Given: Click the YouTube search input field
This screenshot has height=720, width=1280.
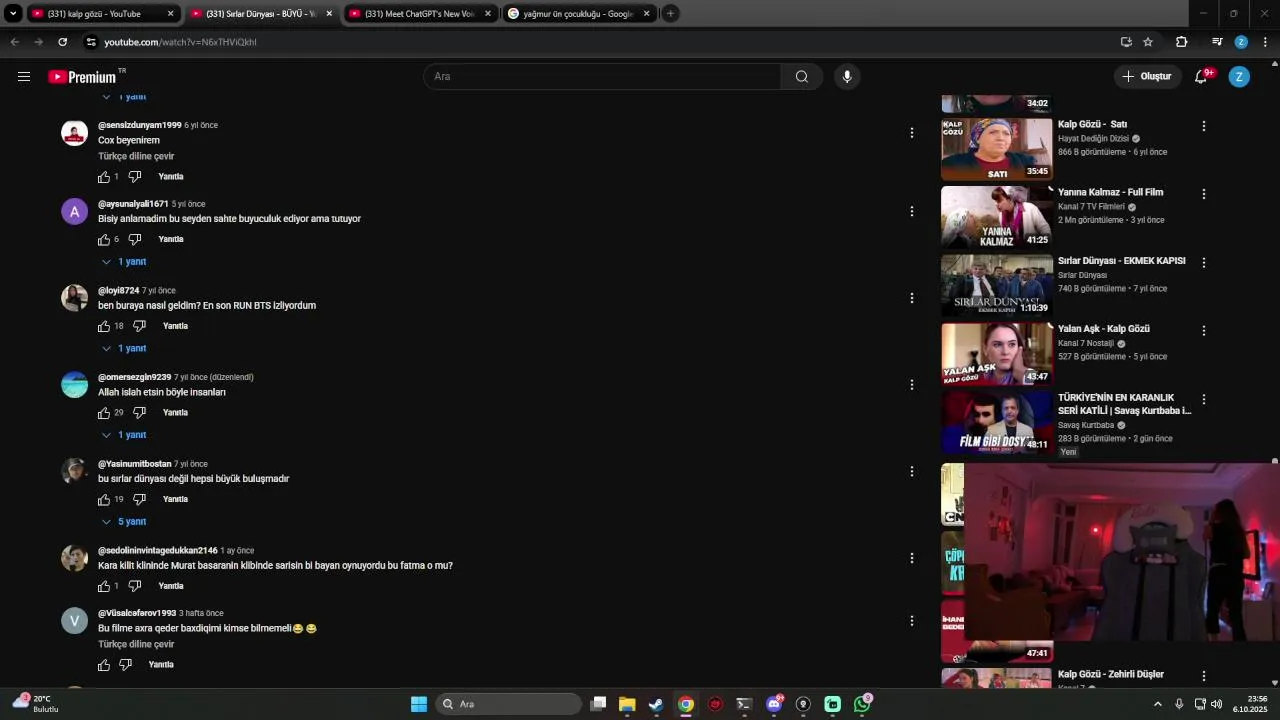Looking at the screenshot, I should click(x=602, y=77).
